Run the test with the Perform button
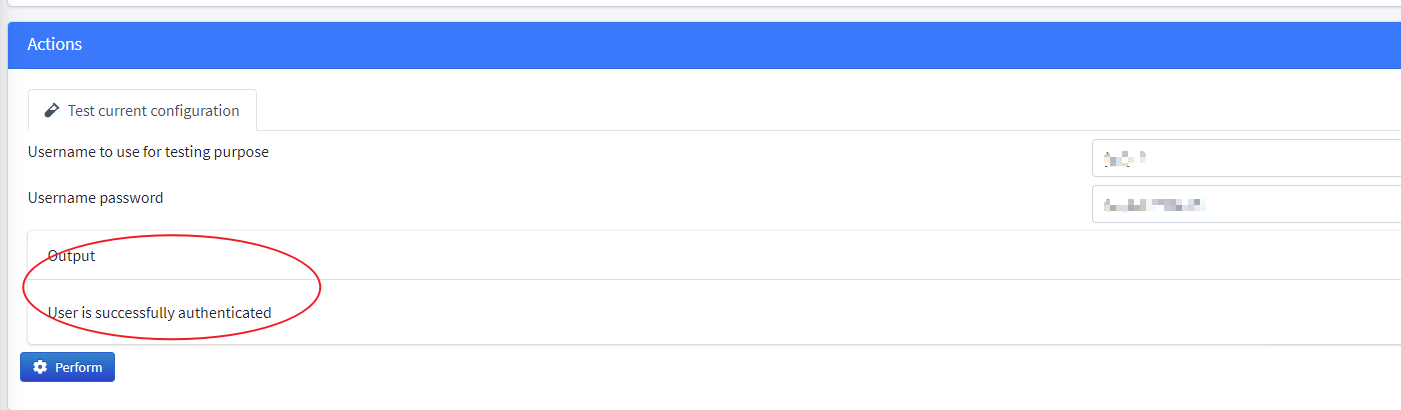Image resolution: width=1401 pixels, height=410 pixels. click(67, 367)
